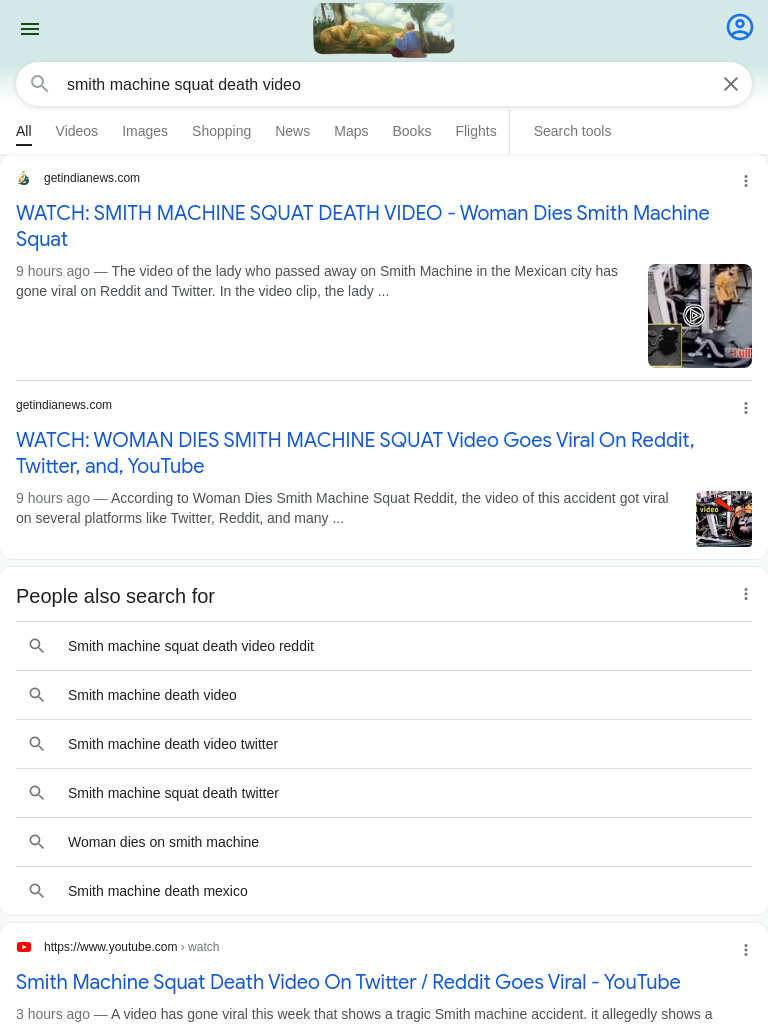This screenshot has height=1024, width=768.
Task: Clear the search query with X icon
Action: pyautogui.click(x=731, y=84)
